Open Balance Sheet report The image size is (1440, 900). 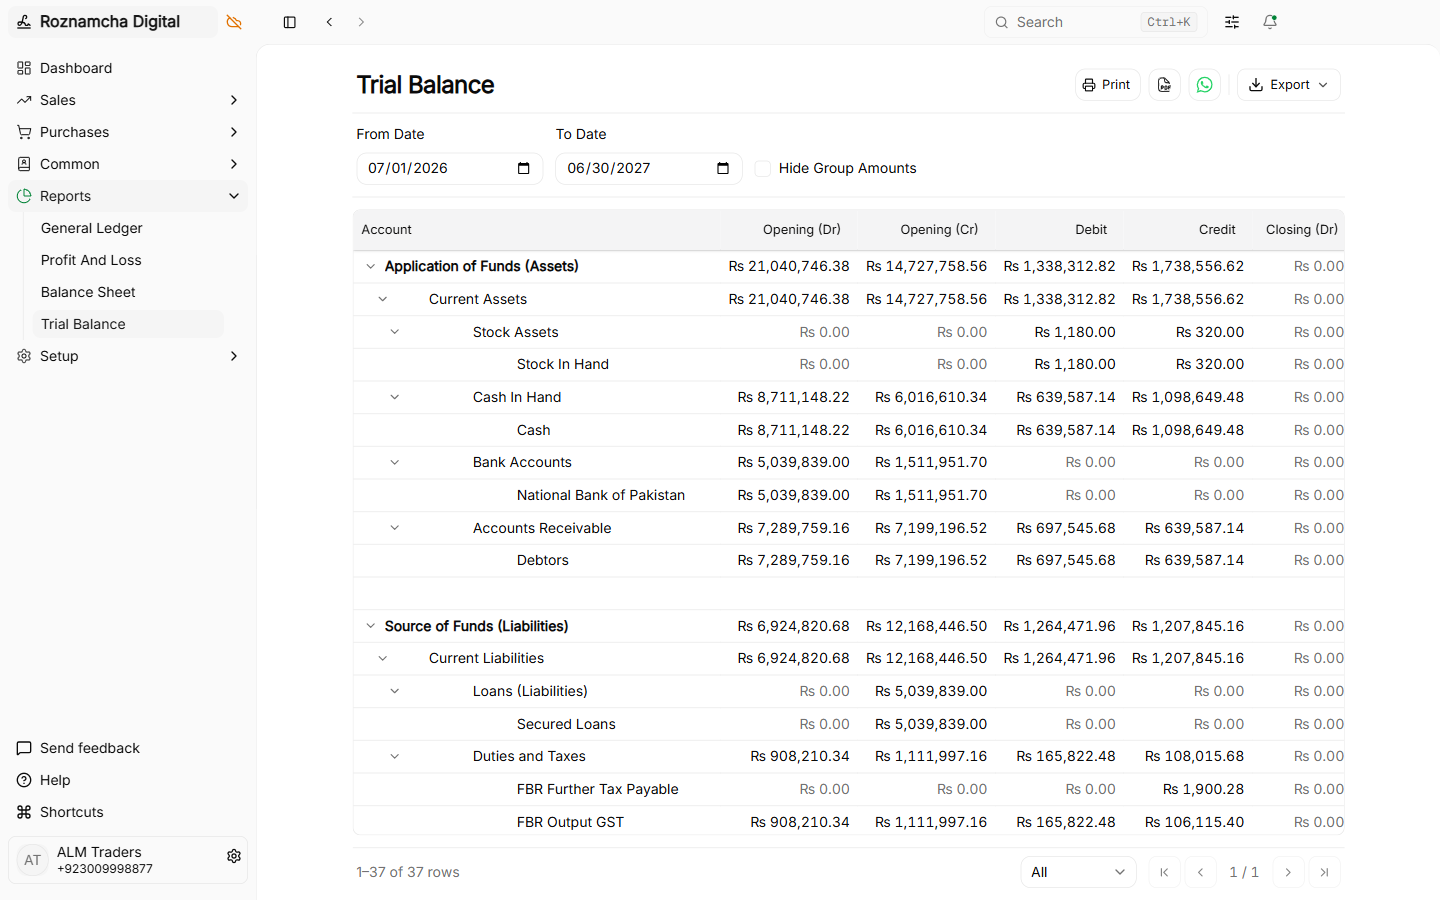point(128,292)
